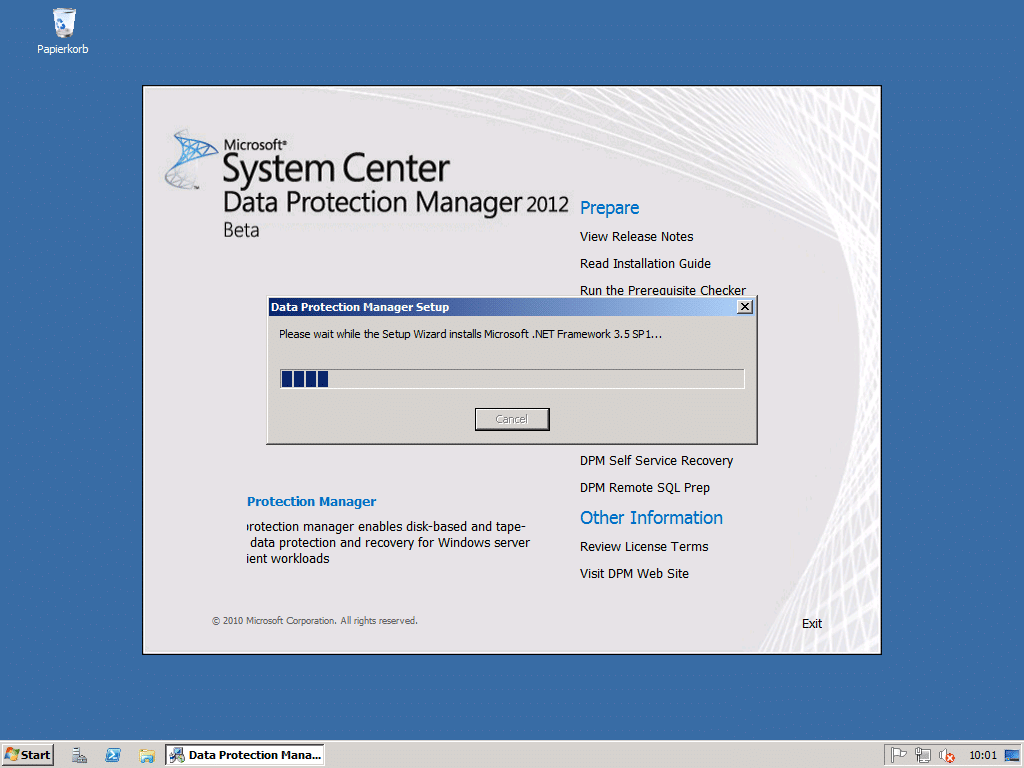Image resolution: width=1024 pixels, height=768 pixels.
Task: Click the Other Information heading
Action: 651,518
